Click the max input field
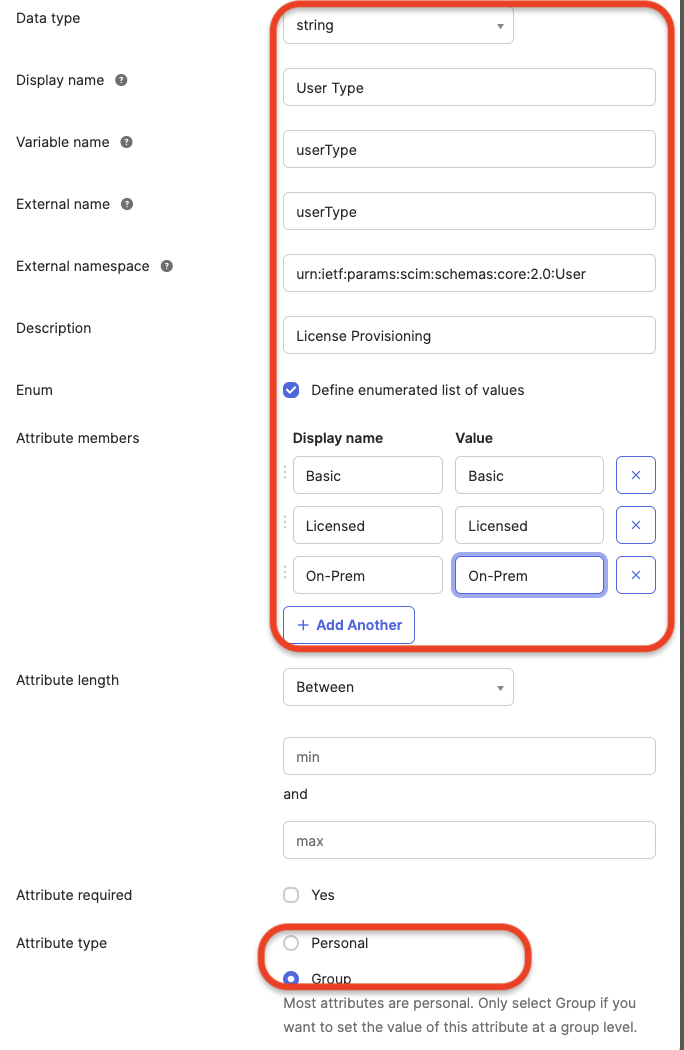 (469, 840)
